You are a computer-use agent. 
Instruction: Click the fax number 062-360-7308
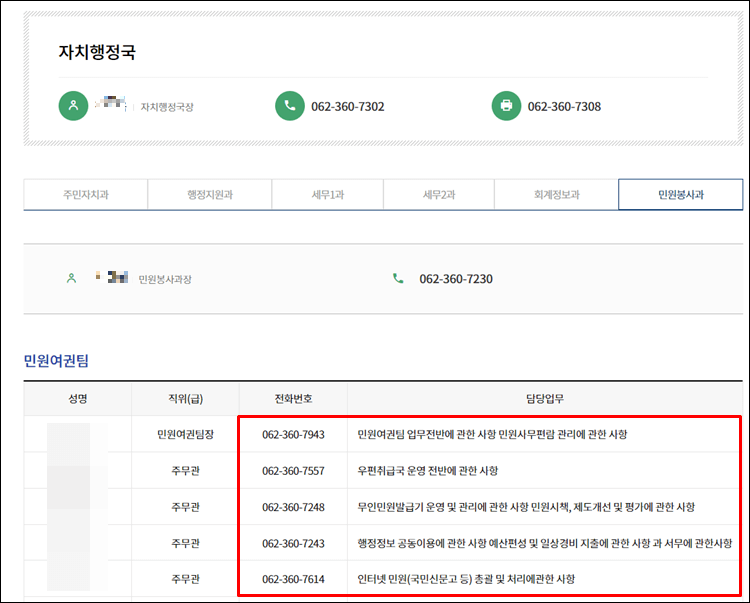(564, 107)
